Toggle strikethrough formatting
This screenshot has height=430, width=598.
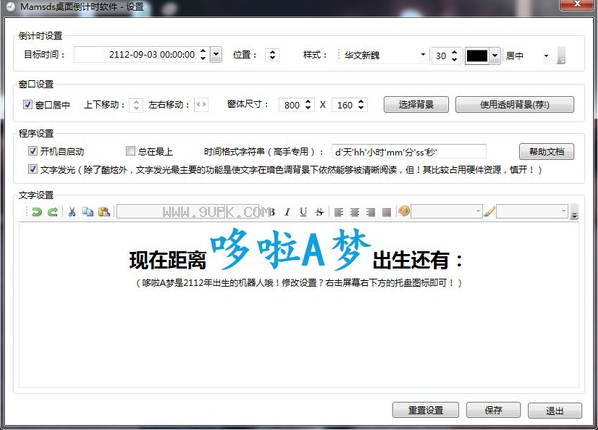(319, 212)
